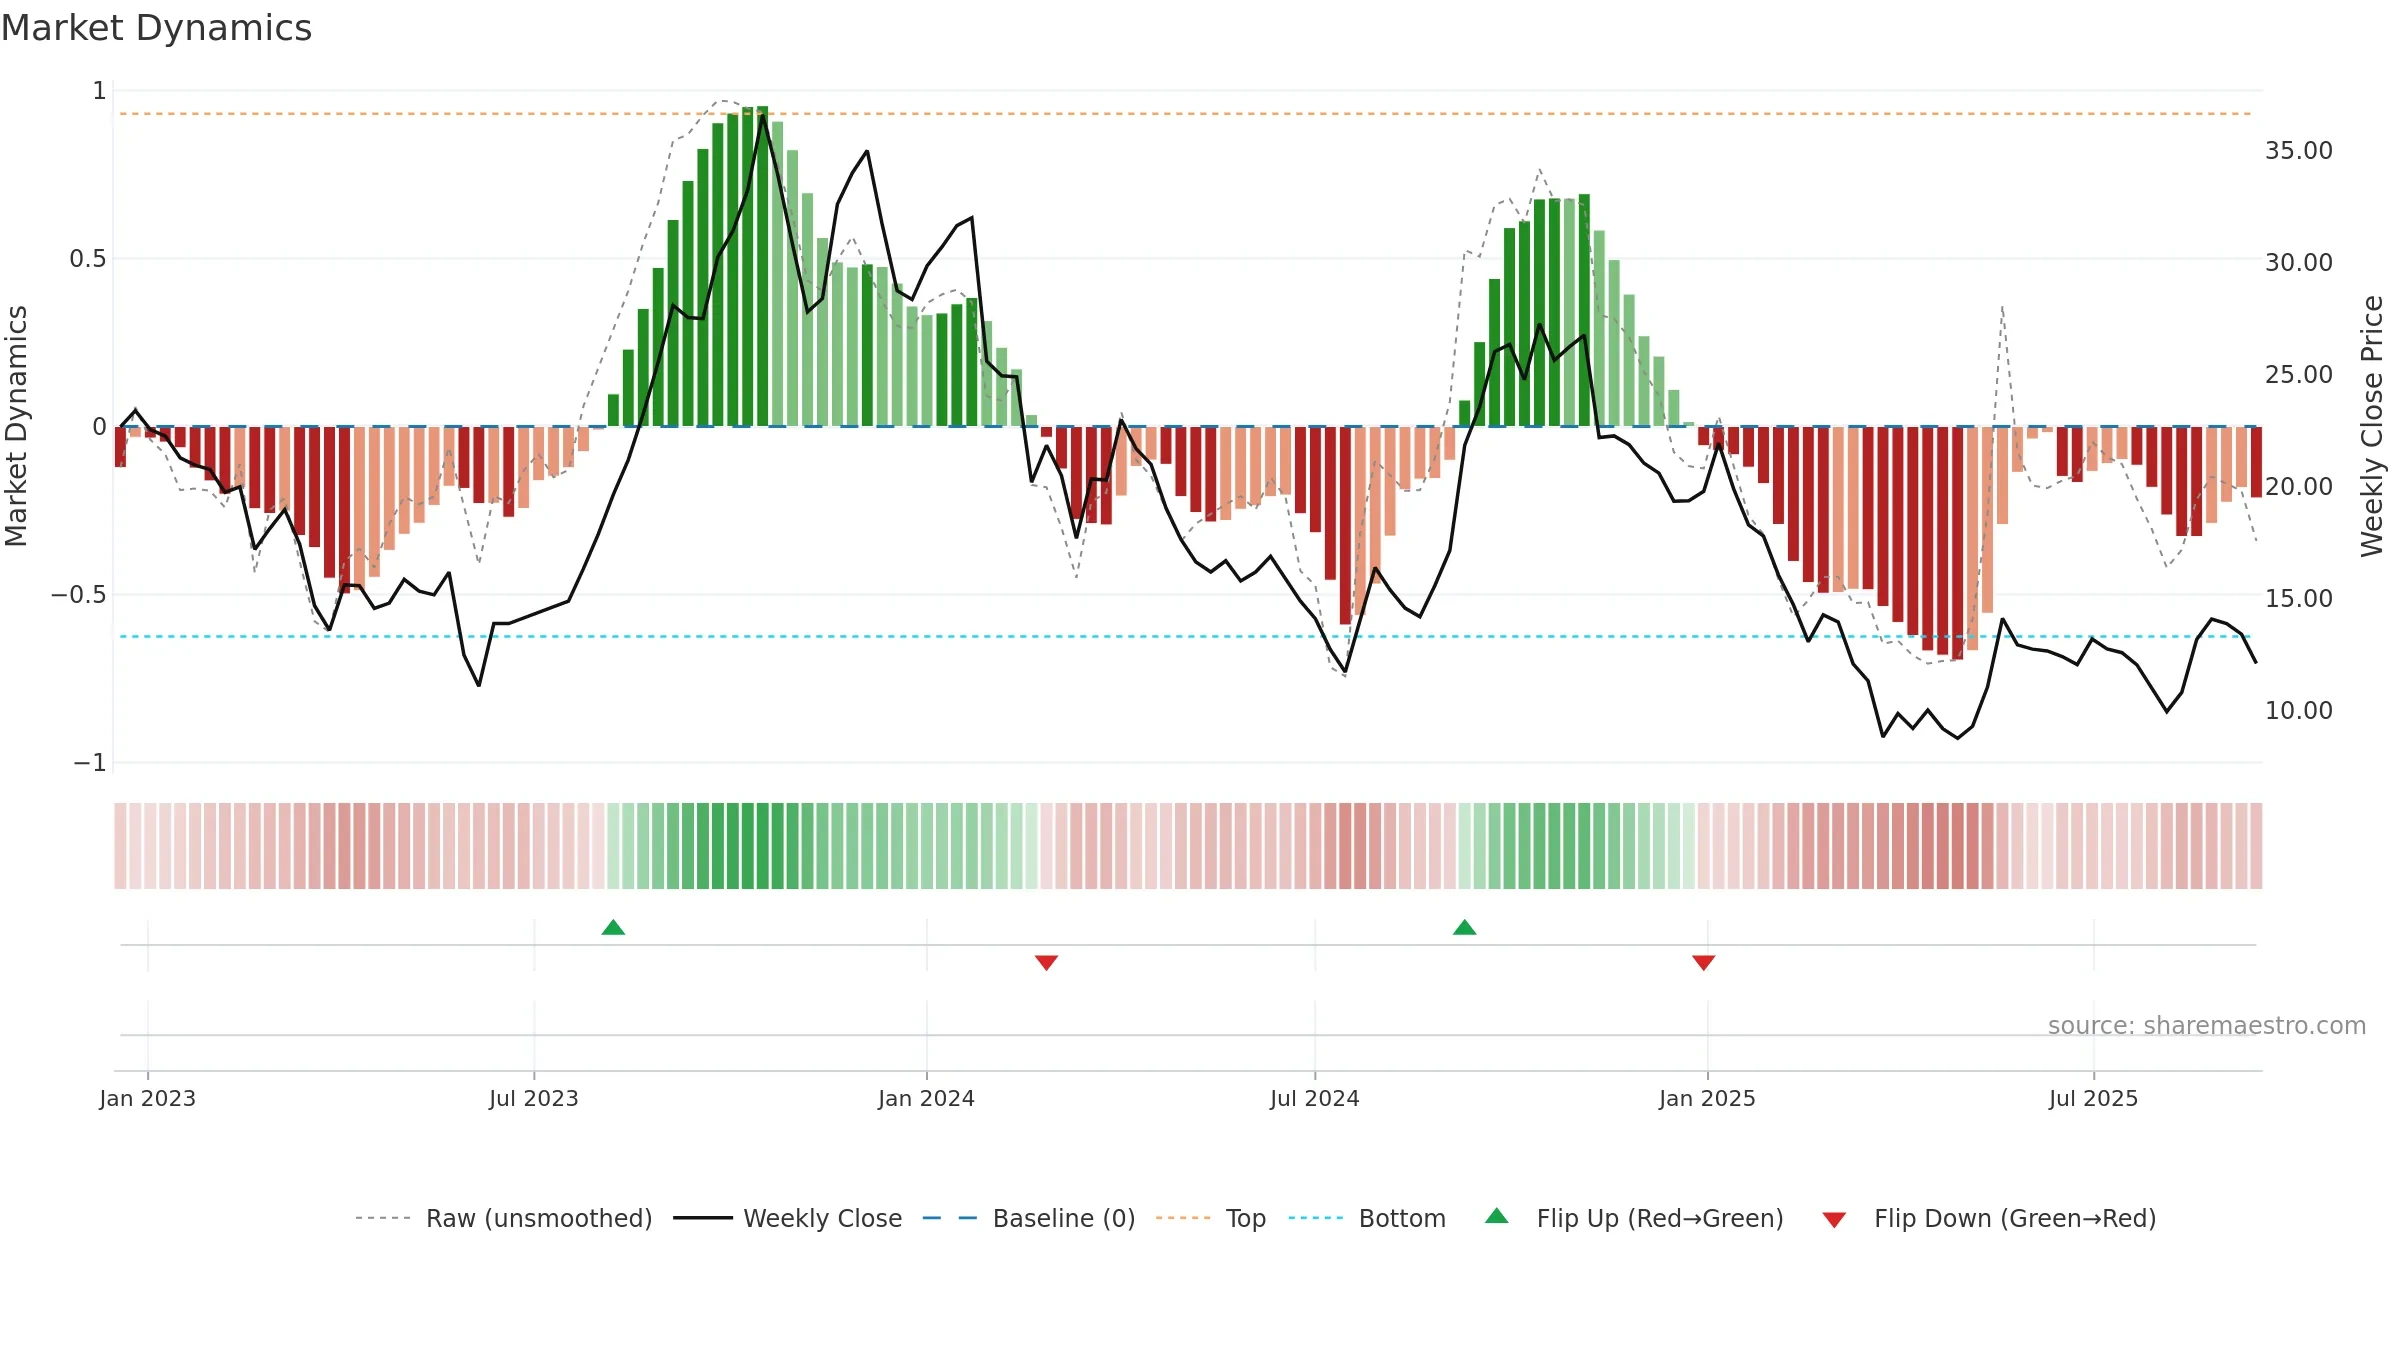The height and width of the screenshot is (1350, 2400).
Task: Click the Jan 2023 axis label
Action: click(148, 1098)
